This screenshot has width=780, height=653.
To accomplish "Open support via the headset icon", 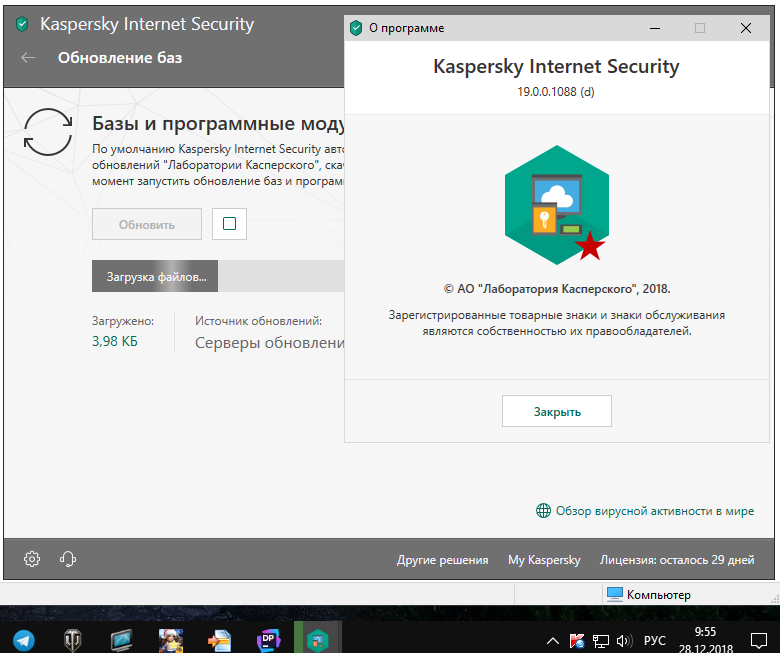I will 68,559.
